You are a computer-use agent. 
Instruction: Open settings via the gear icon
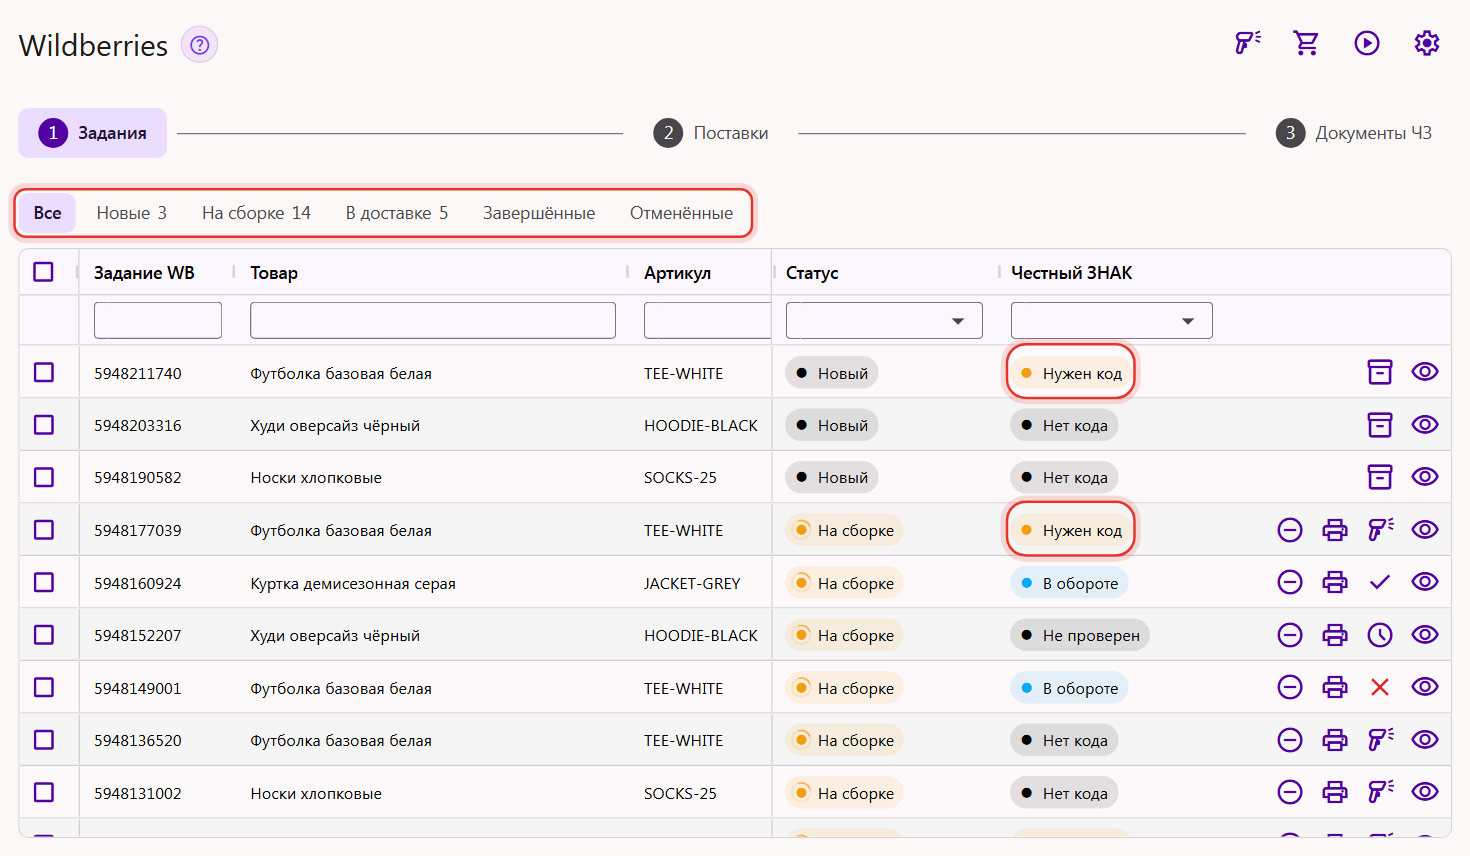click(x=1427, y=43)
